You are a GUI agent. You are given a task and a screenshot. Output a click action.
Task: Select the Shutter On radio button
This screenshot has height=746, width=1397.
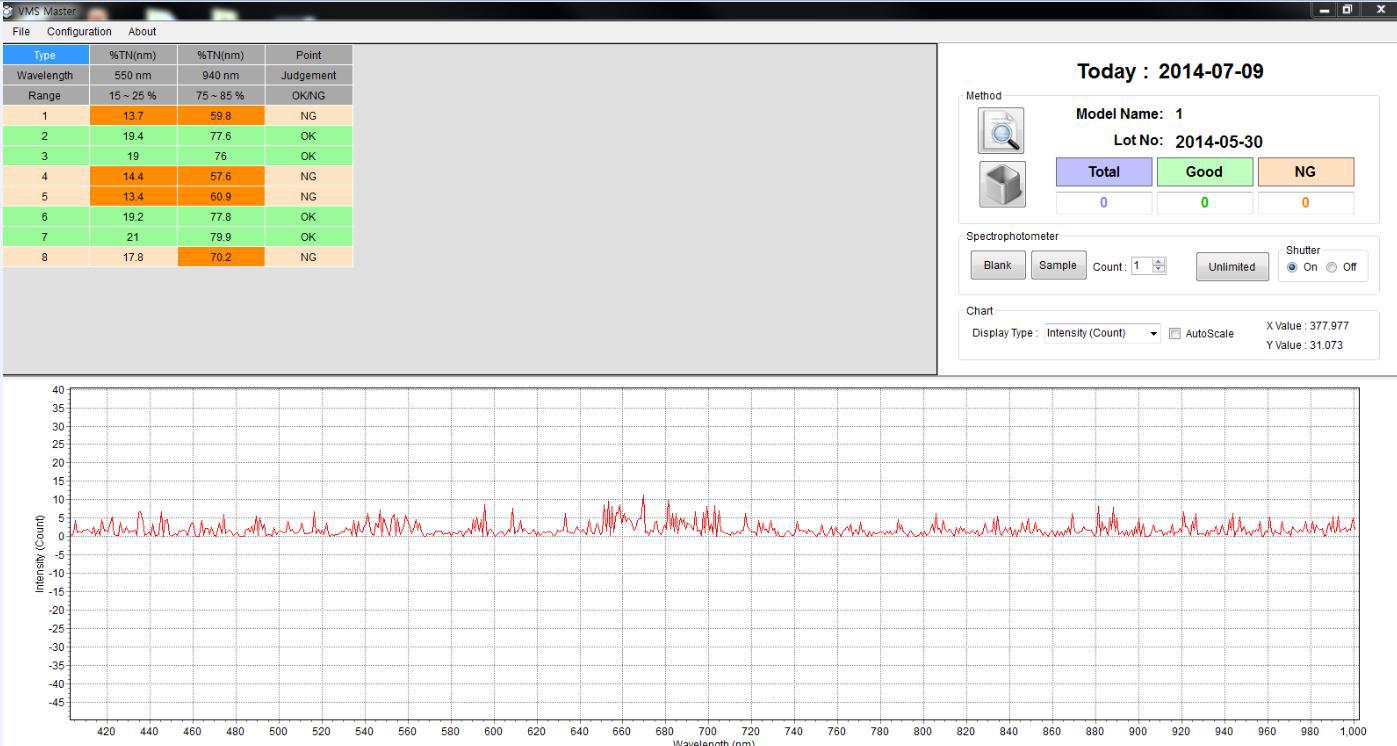click(1293, 267)
